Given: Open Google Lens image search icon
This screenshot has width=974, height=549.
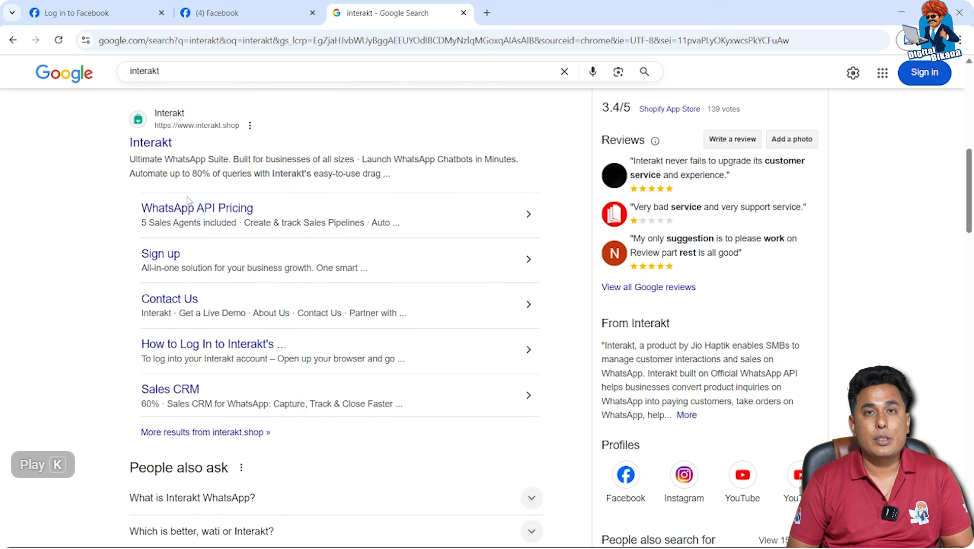Looking at the screenshot, I should [618, 71].
